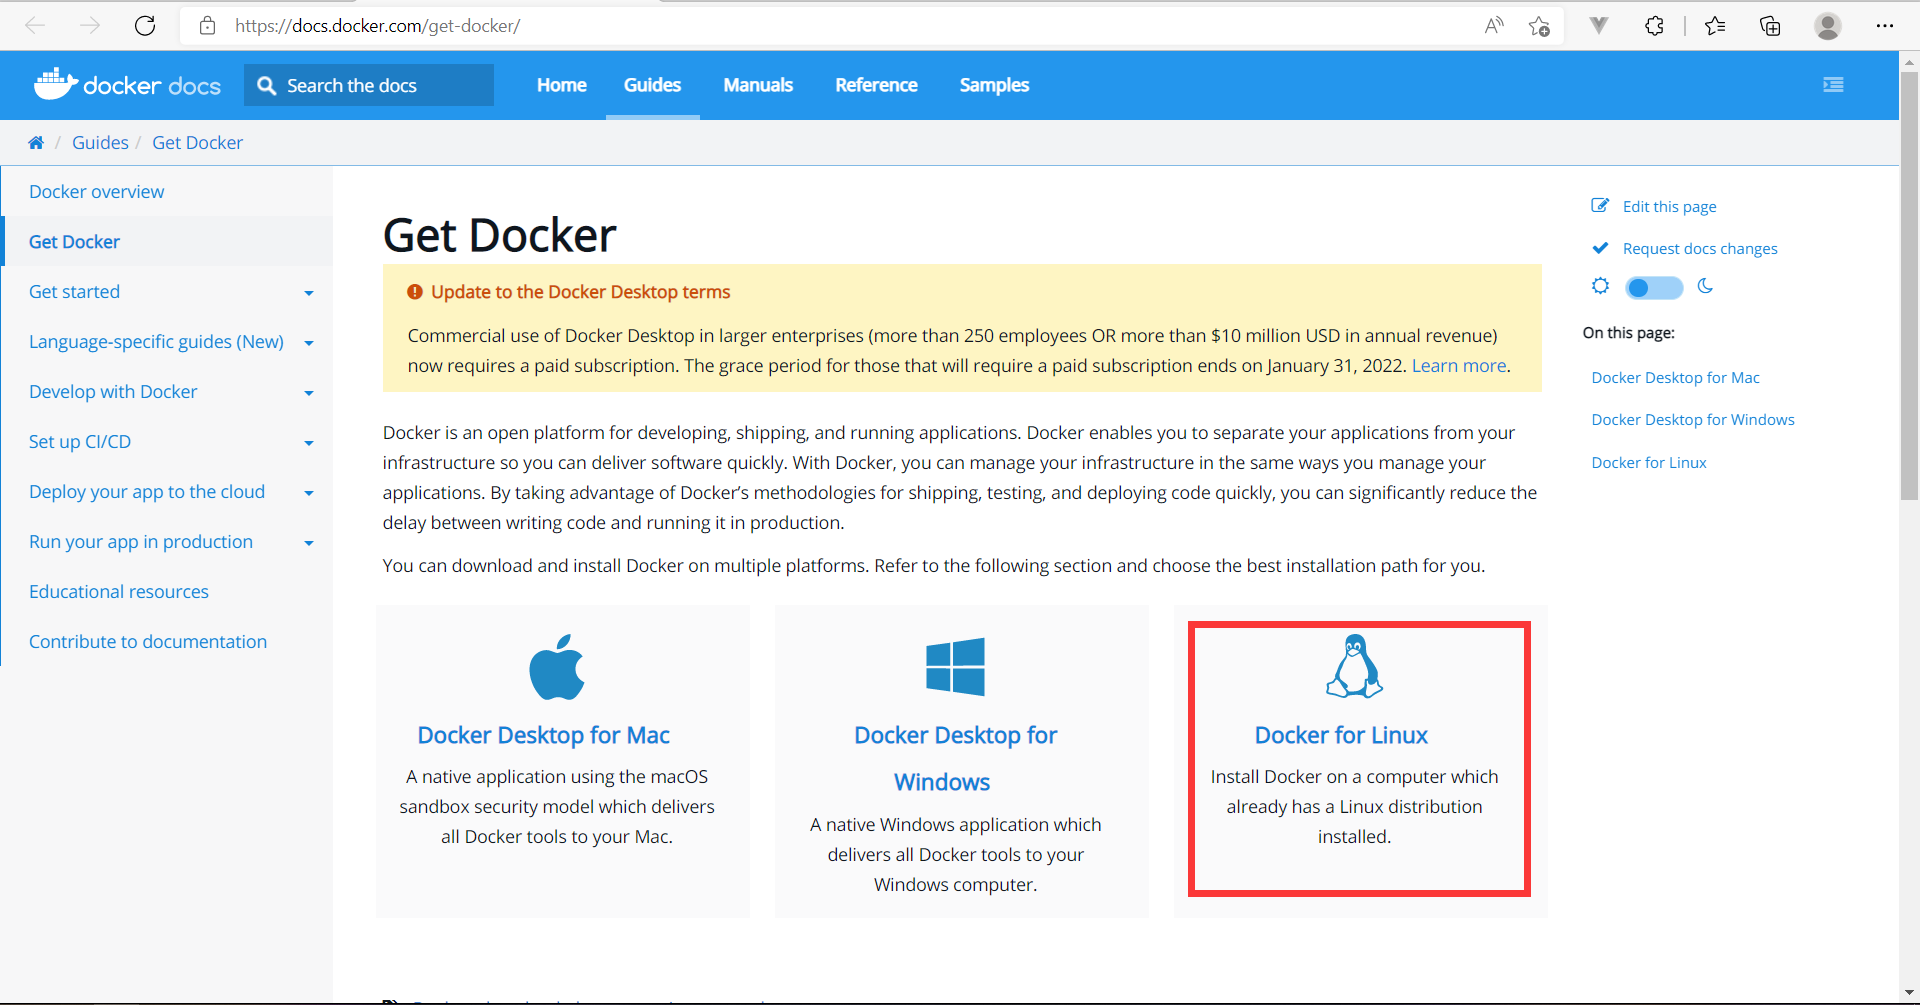The height and width of the screenshot is (1005, 1920).
Task: Click the sun light-mode icon
Action: tap(1600, 287)
